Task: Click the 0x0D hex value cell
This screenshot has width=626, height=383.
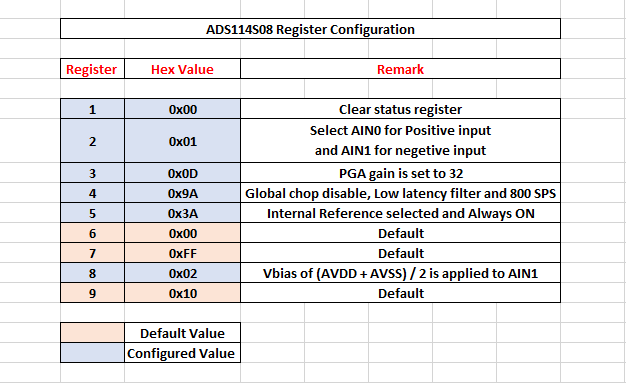Action: coord(182,173)
